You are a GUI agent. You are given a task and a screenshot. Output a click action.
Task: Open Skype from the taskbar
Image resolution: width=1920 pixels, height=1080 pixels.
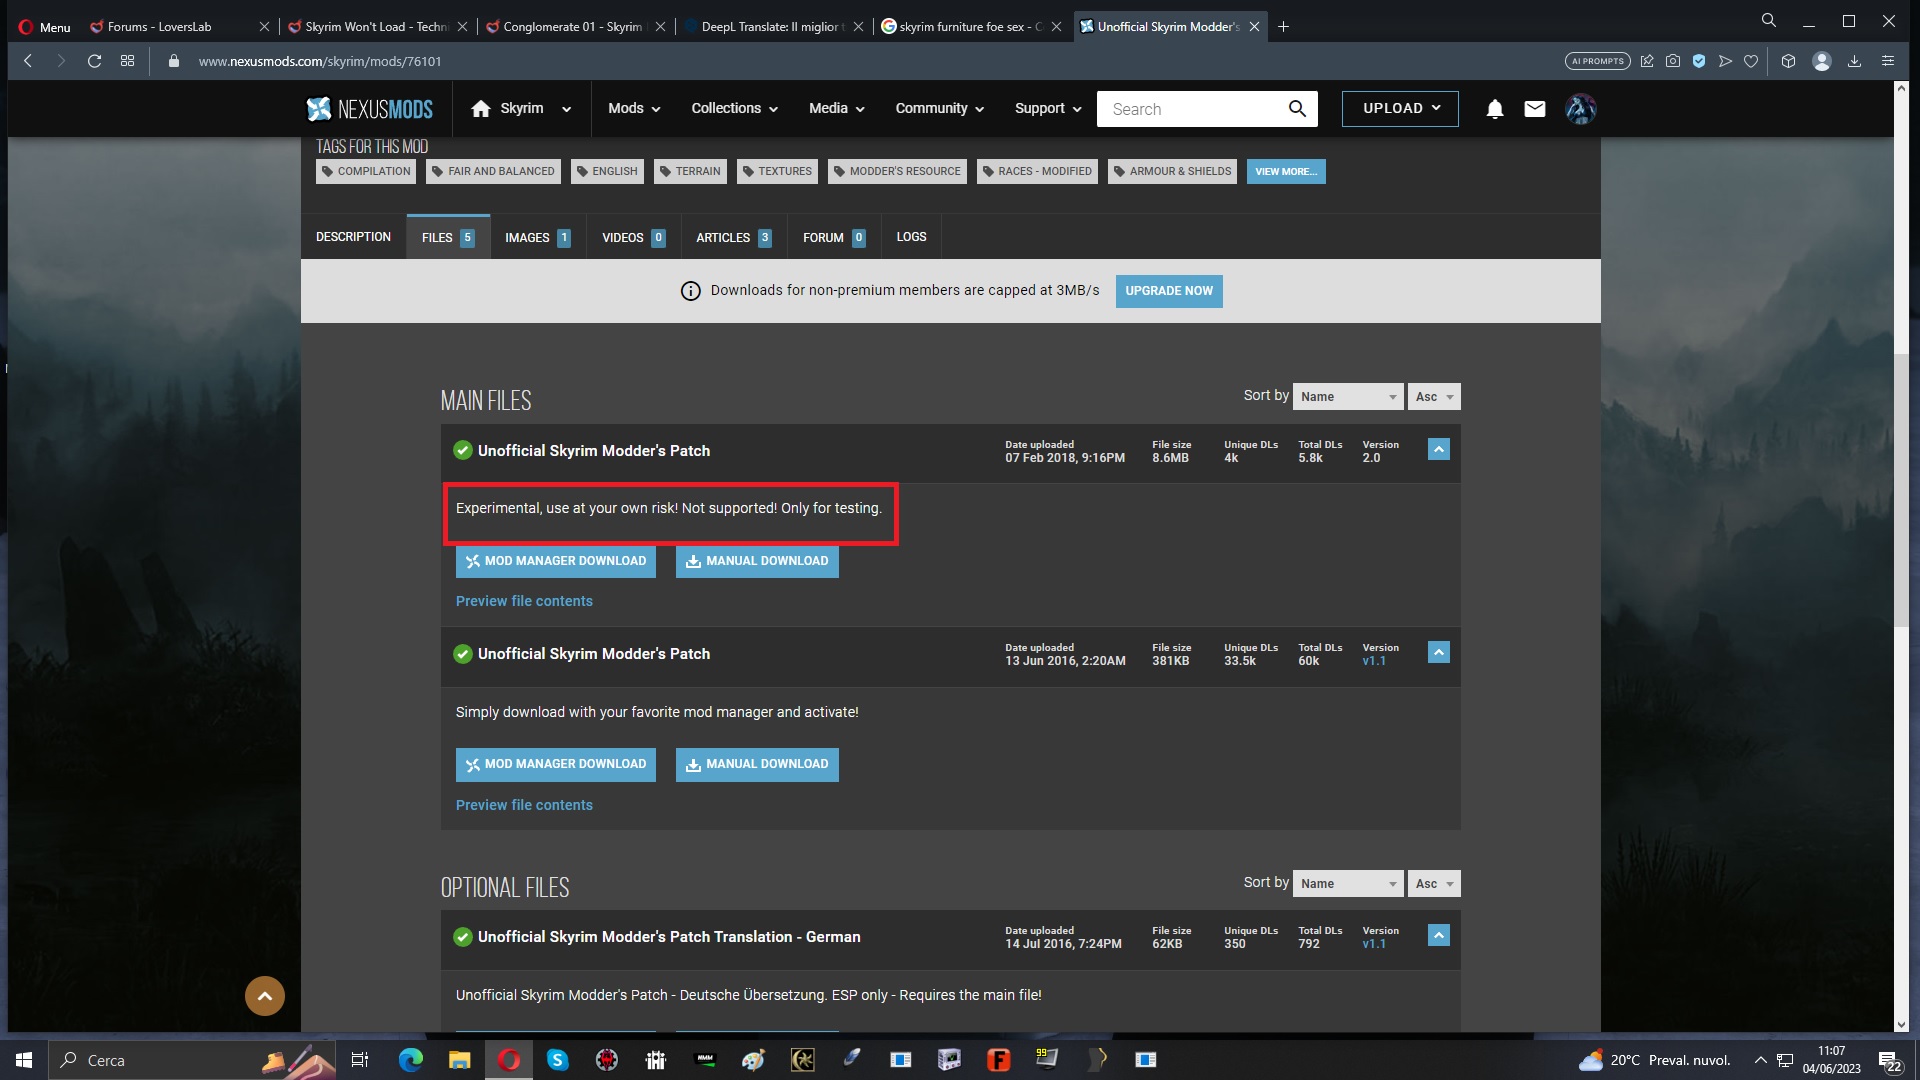point(557,1060)
